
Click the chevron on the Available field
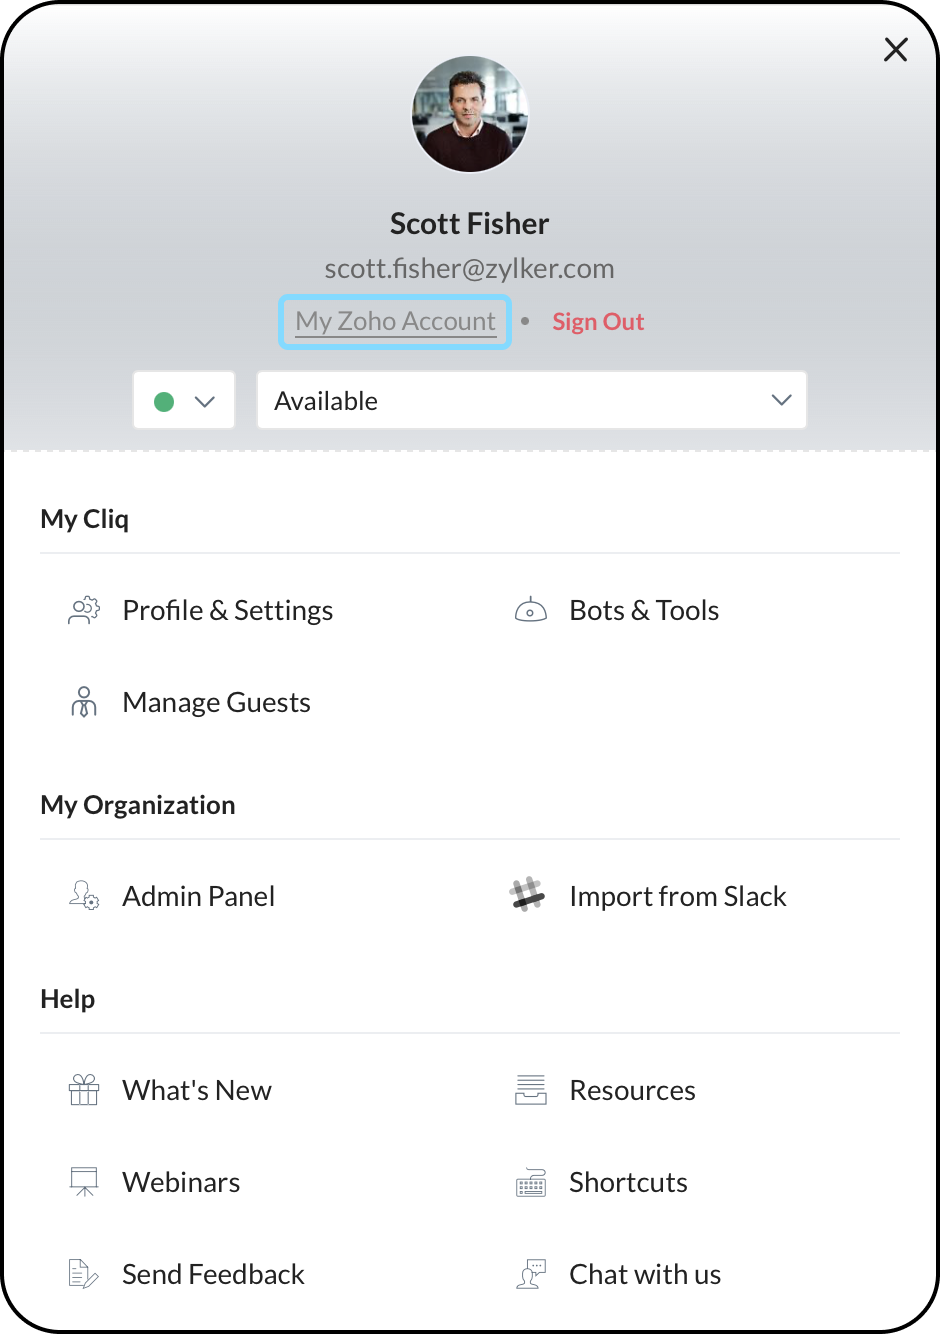[x=781, y=401]
